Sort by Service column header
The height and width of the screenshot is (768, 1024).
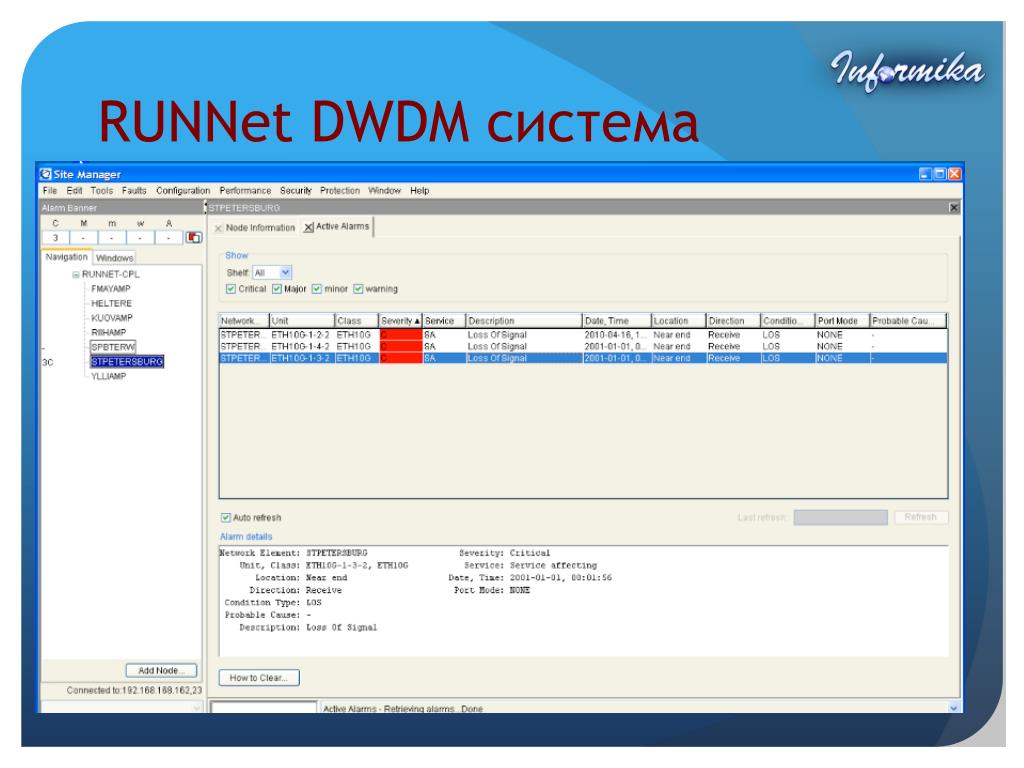click(x=443, y=321)
